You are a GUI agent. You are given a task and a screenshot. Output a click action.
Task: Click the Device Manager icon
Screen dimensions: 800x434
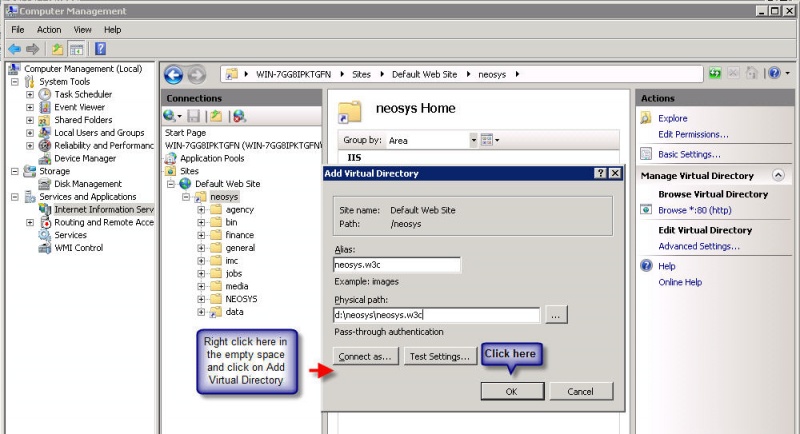pyautogui.click(x=45, y=158)
